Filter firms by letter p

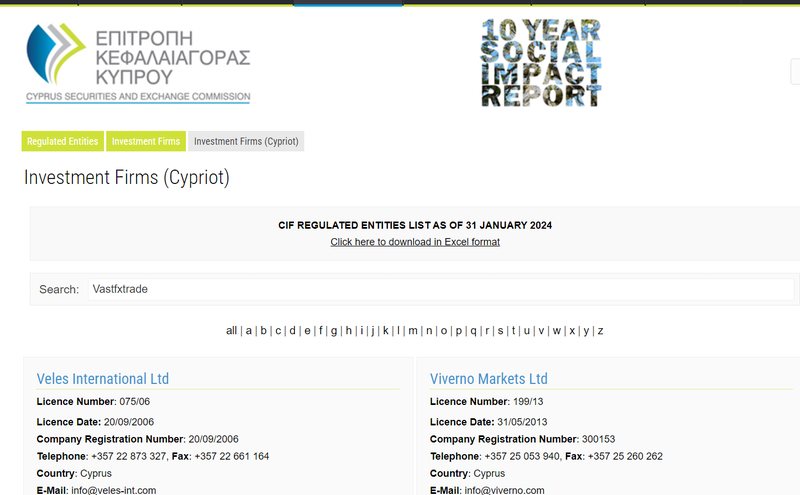[459, 331]
